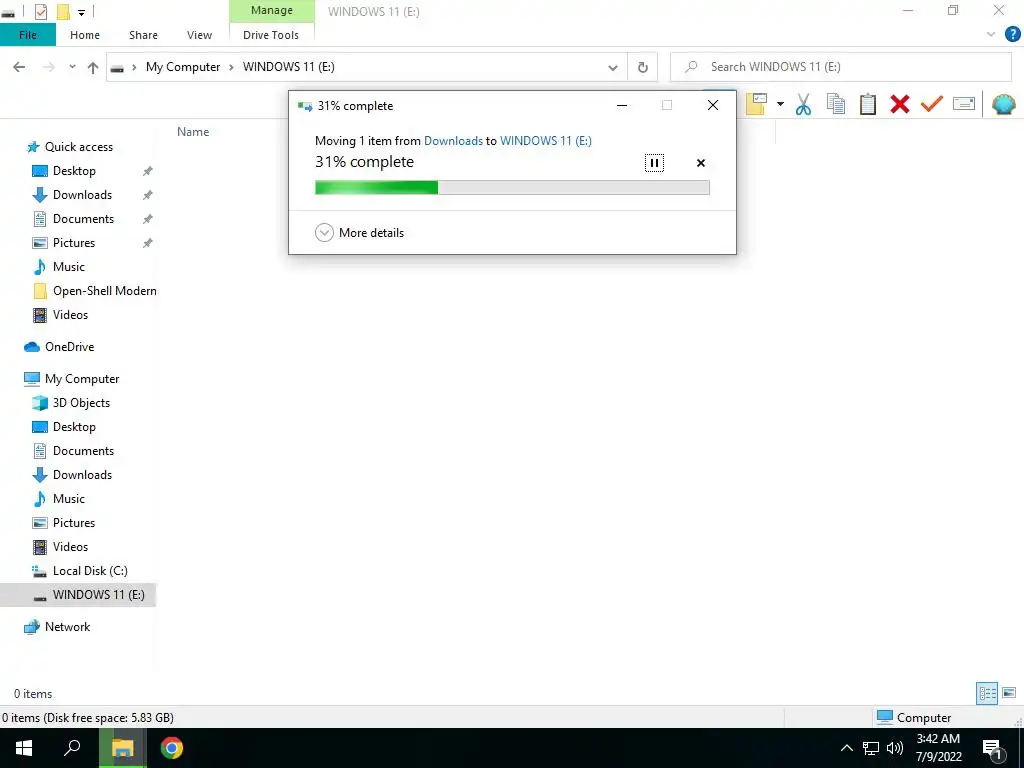Click the Email envelope toolbar icon
This screenshot has width=1024, height=768.
[963, 104]
